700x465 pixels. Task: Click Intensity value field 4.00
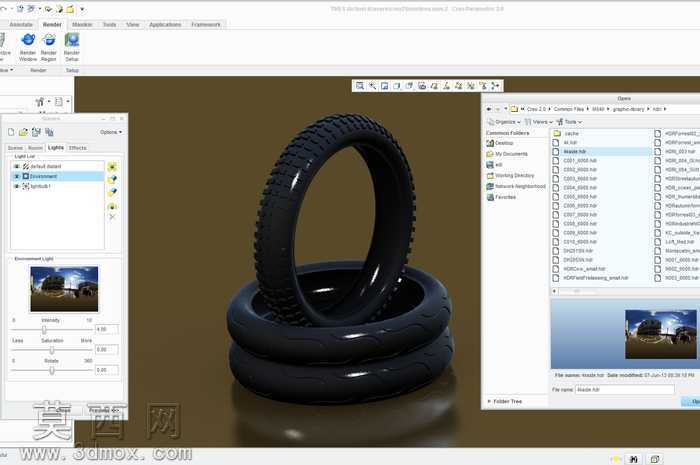pos(107,329)
